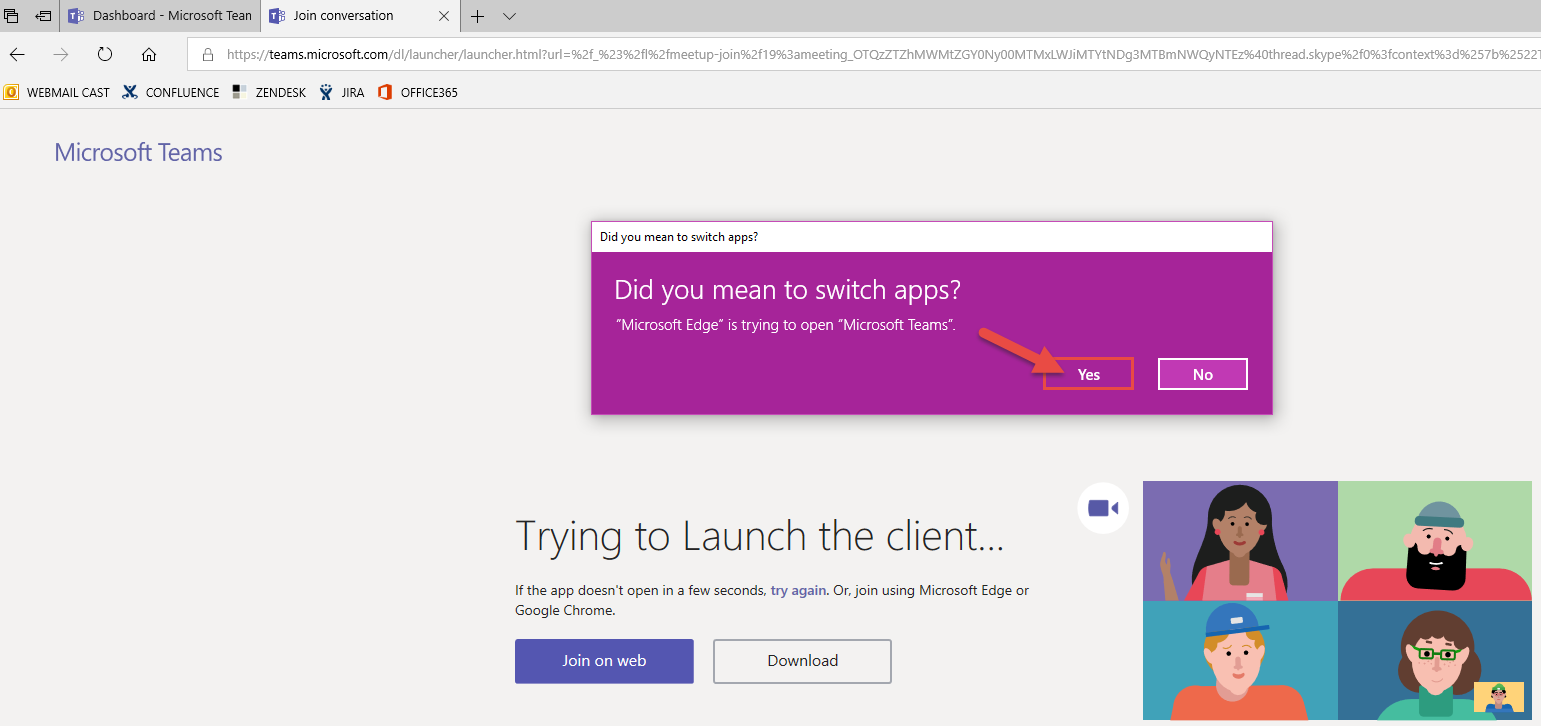This screenshot has width=1541, height=726.
Task: Click the Webmail Cast bookmark icon
Action: [x=12, y=92]
